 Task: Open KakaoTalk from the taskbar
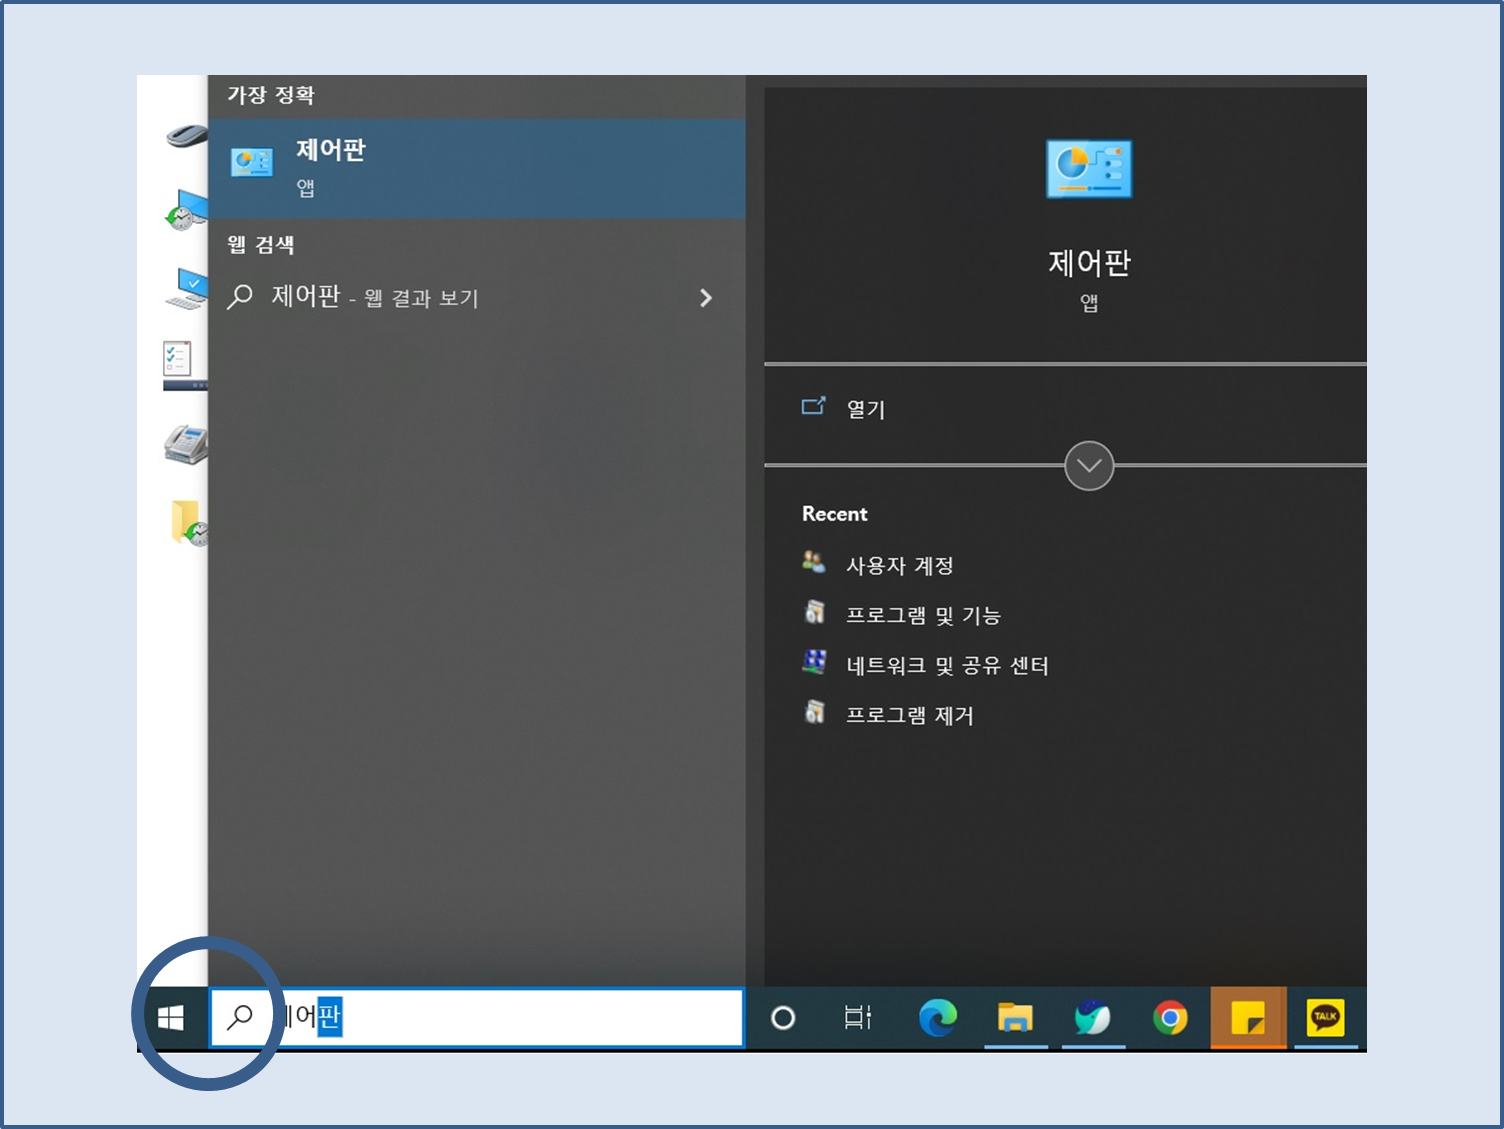pos(1325,1018)
